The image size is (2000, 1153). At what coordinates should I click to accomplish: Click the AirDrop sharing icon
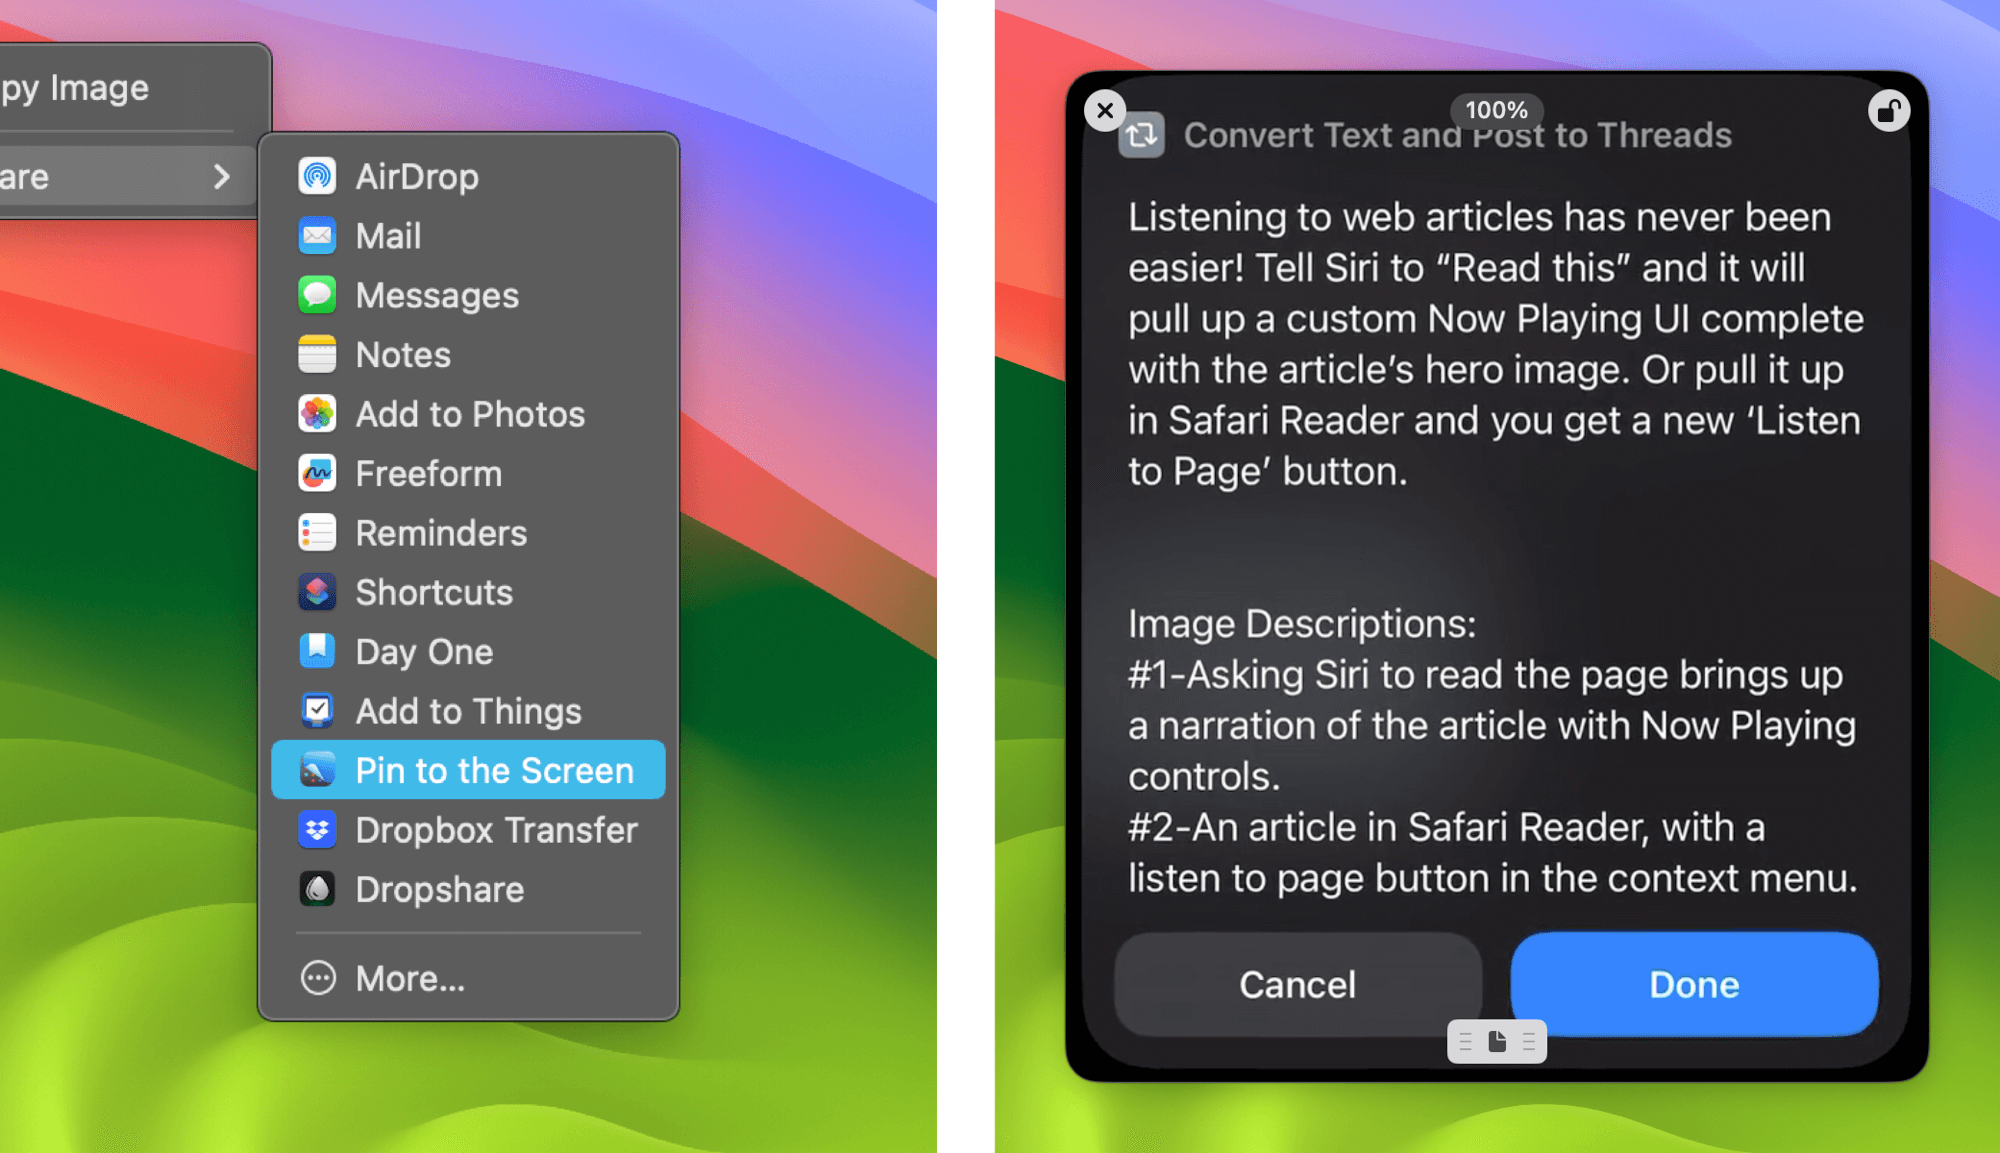(315, 173)
